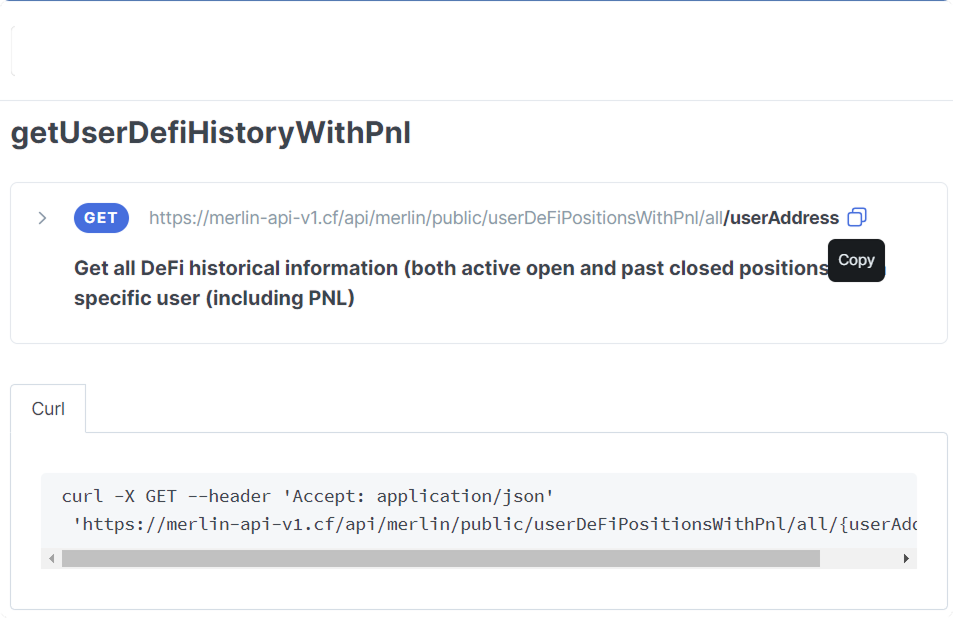
Task: Click the code block's left scroll arrow
Action: coord(52,558)
